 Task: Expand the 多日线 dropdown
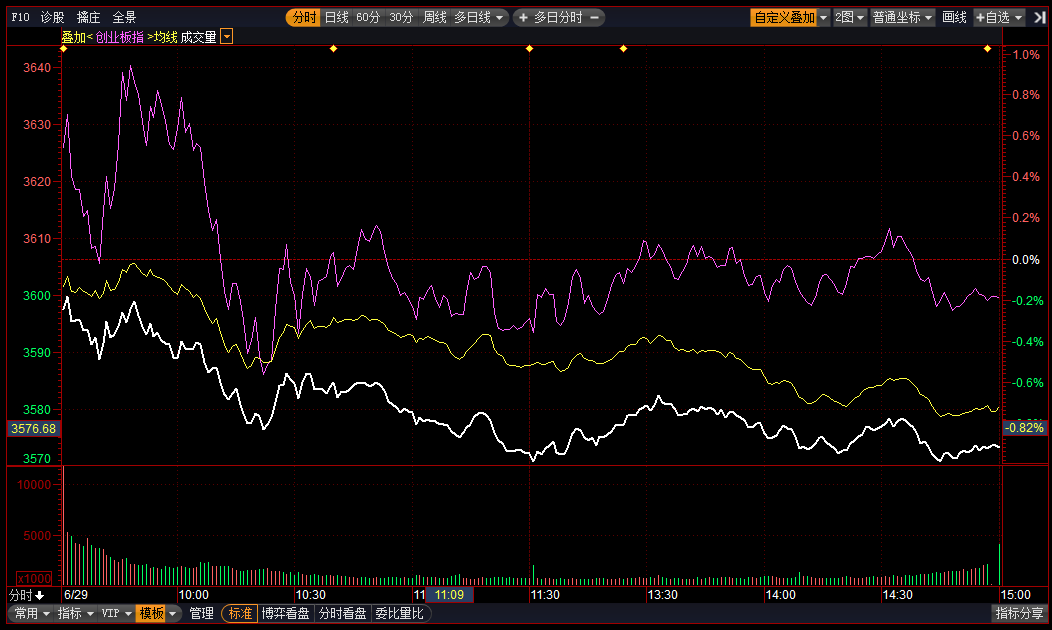point(480,17)
